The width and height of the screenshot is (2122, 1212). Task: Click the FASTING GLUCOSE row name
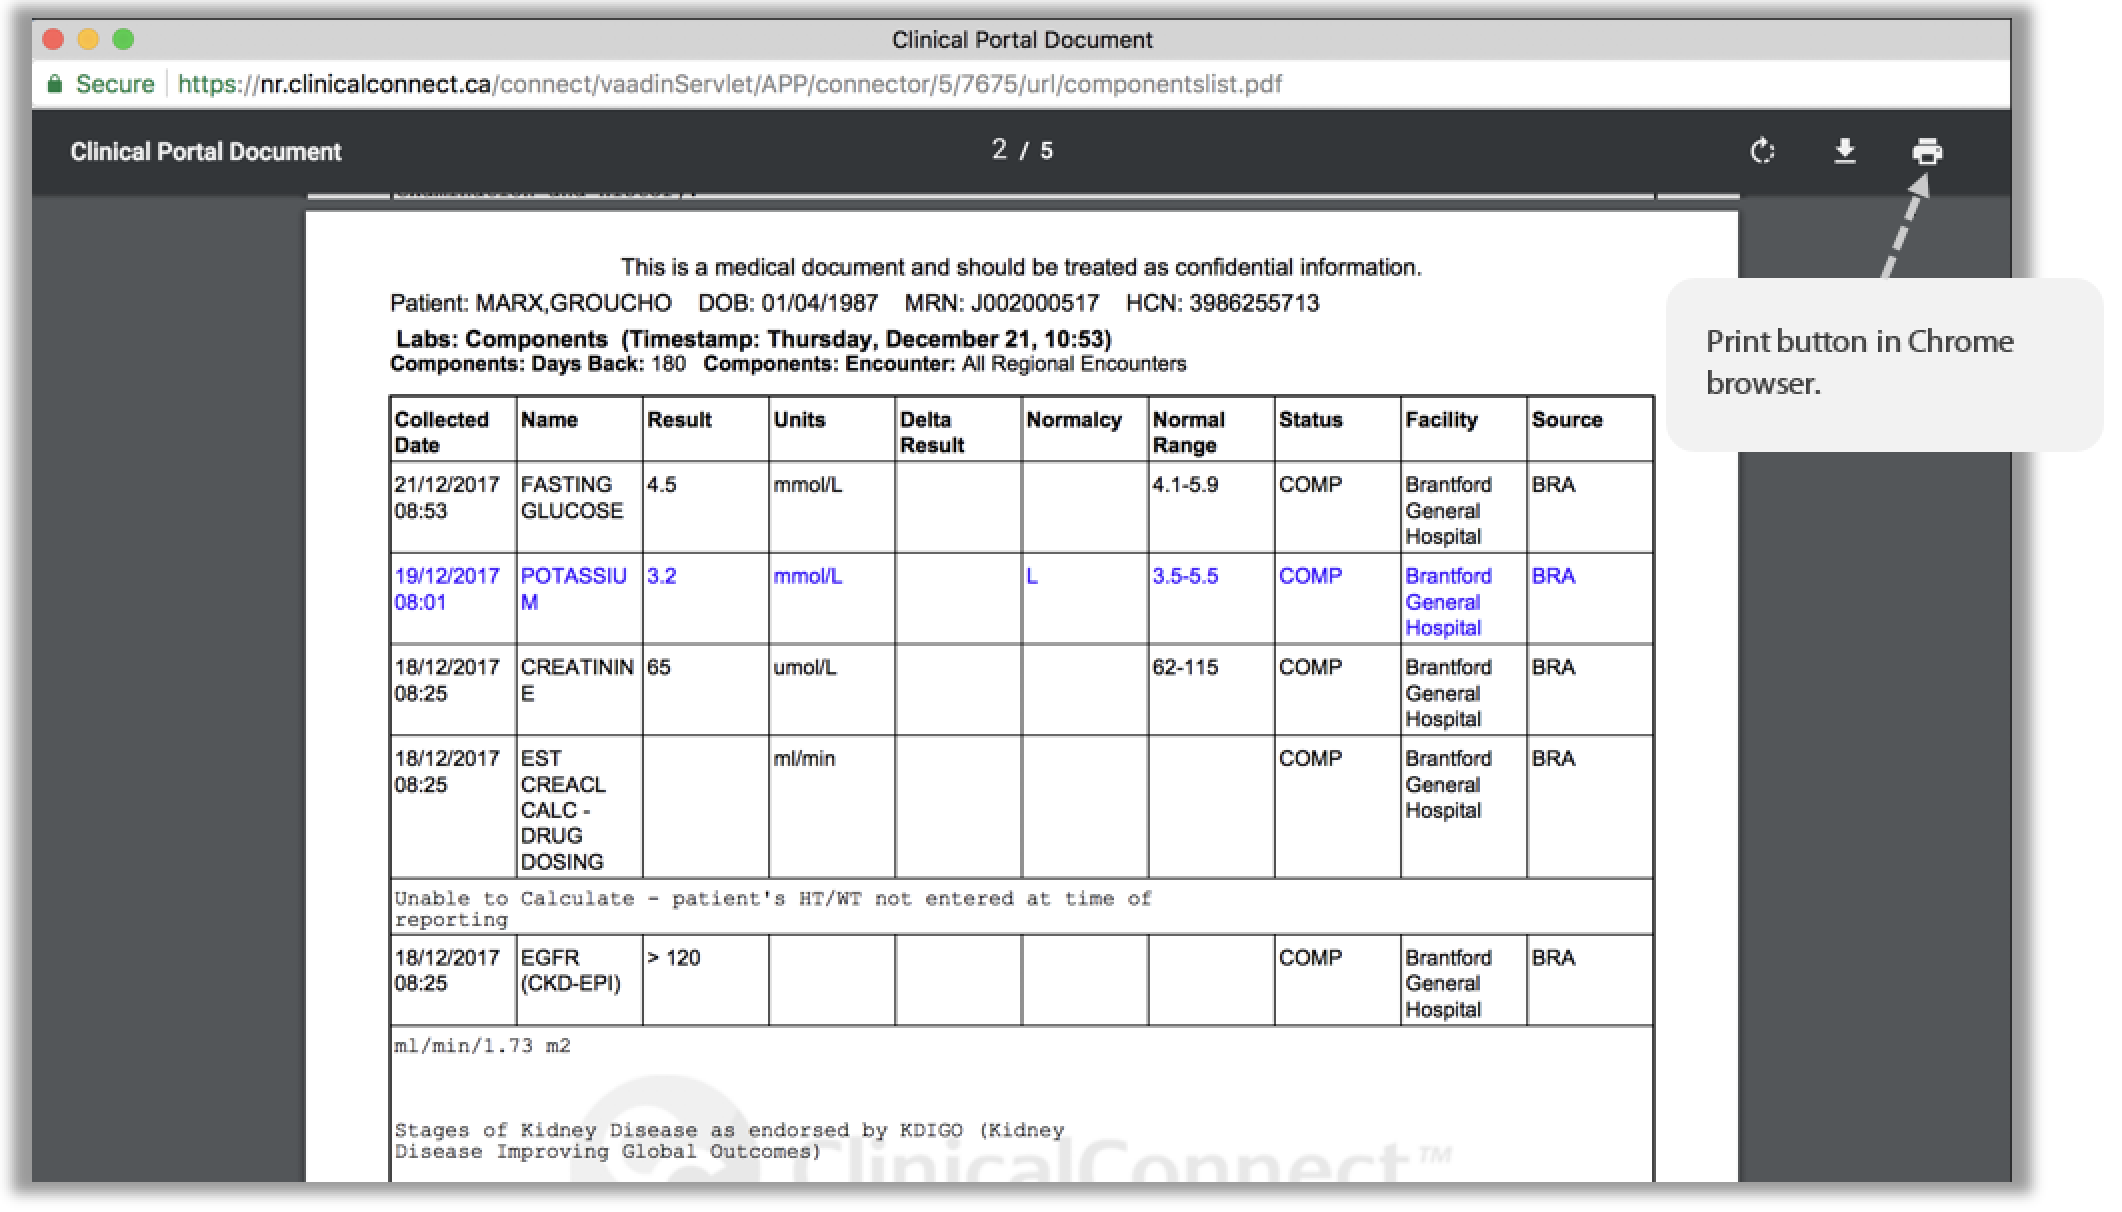(x=572, y=497)
